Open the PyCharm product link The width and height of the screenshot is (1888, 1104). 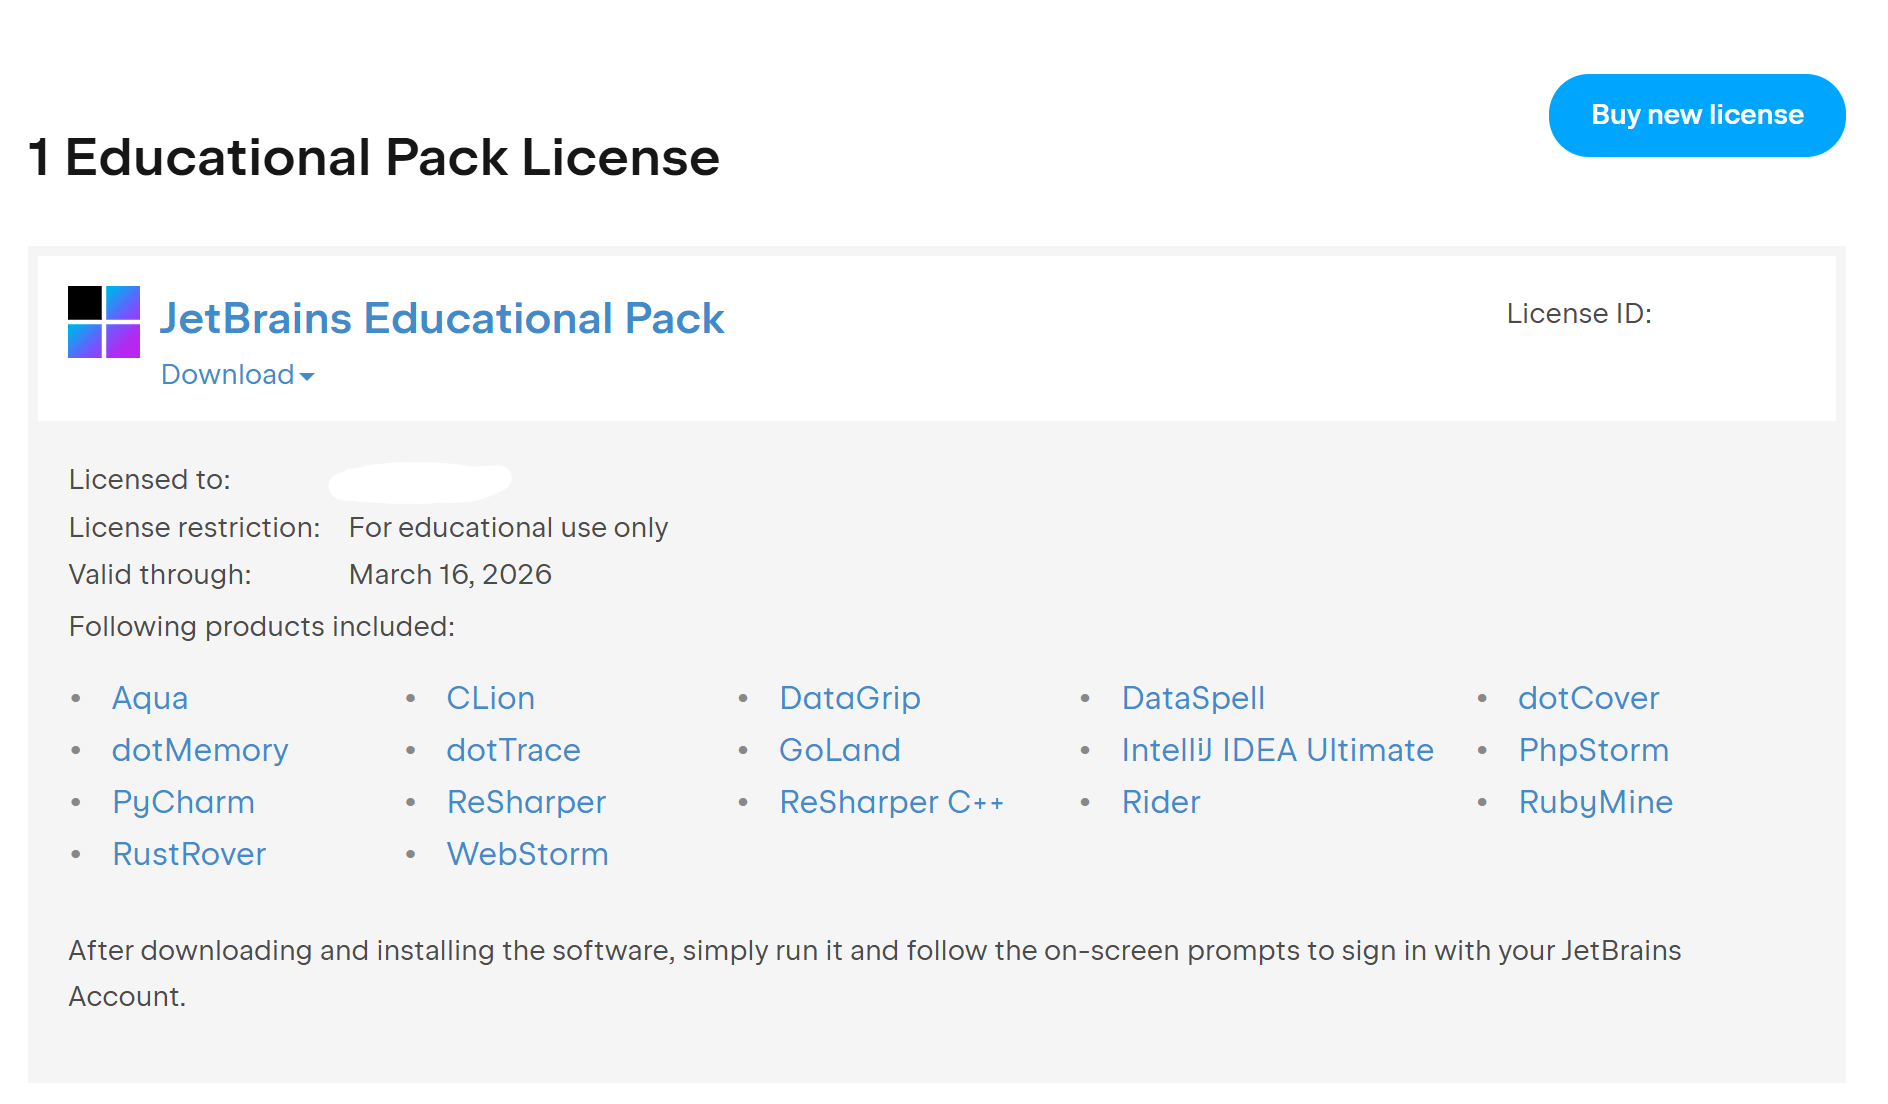point(184,802)
